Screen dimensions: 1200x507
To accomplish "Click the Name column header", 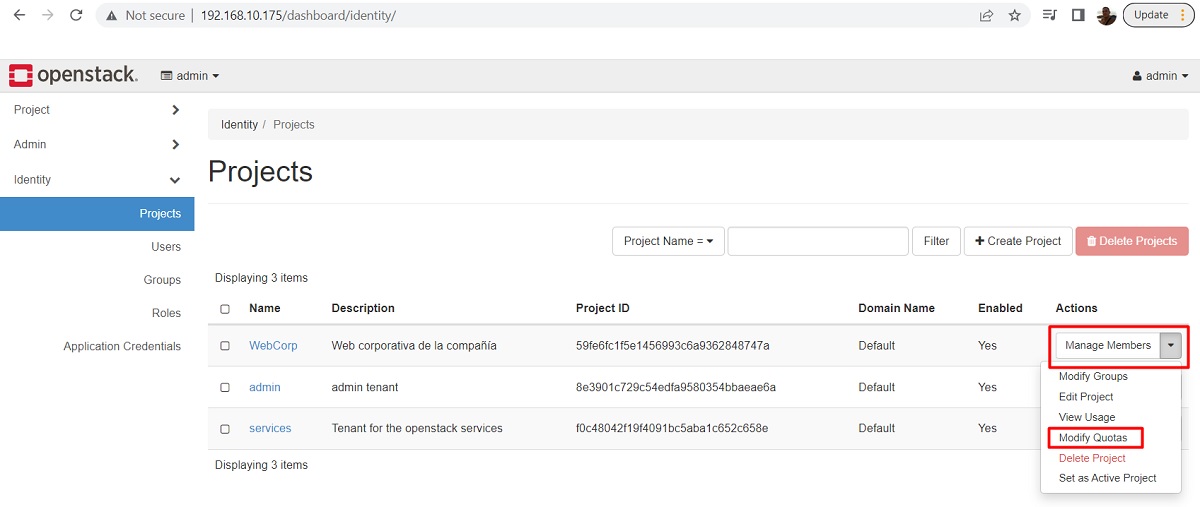I will [265, 308].
